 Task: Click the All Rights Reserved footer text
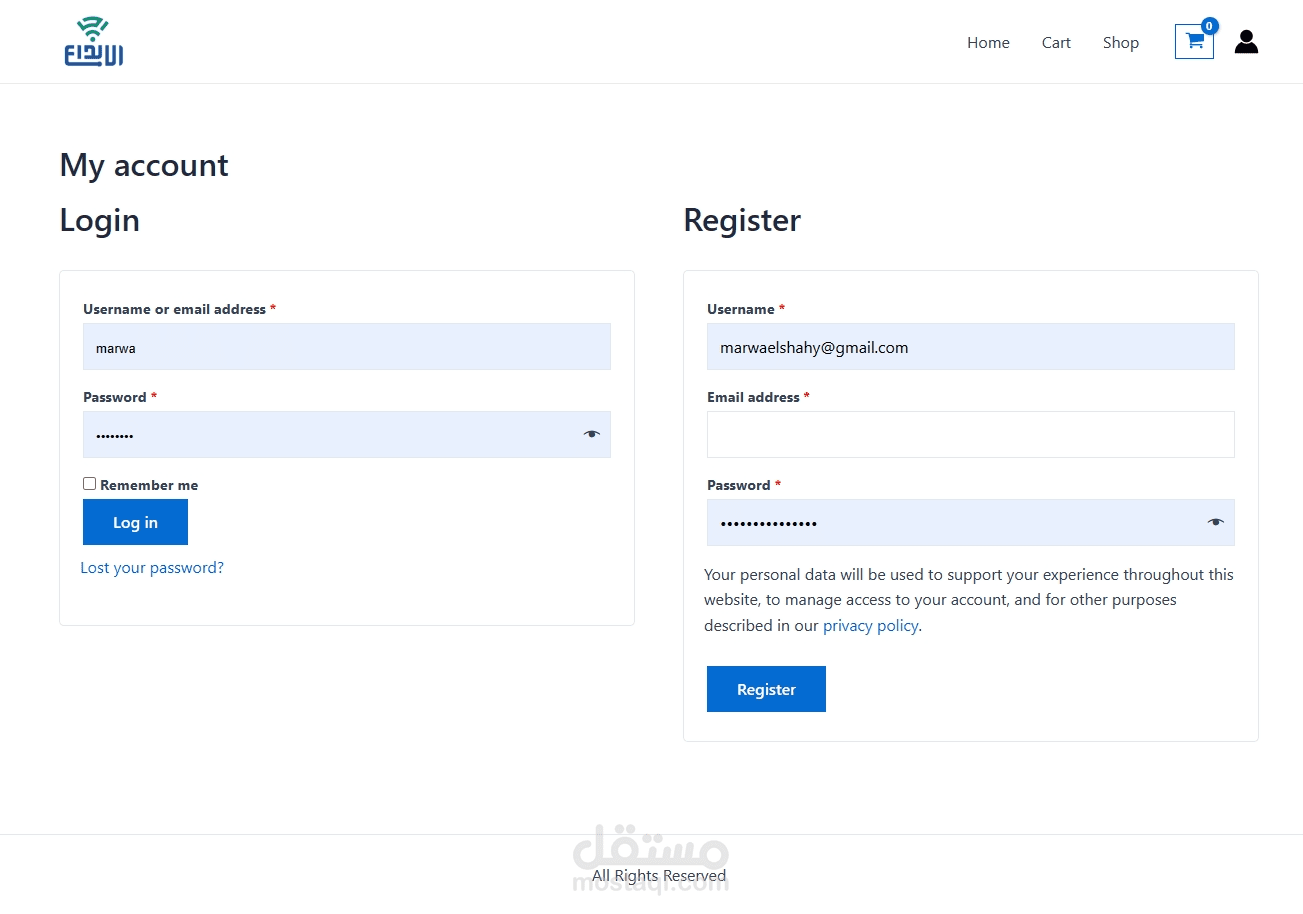coord(659,876)
